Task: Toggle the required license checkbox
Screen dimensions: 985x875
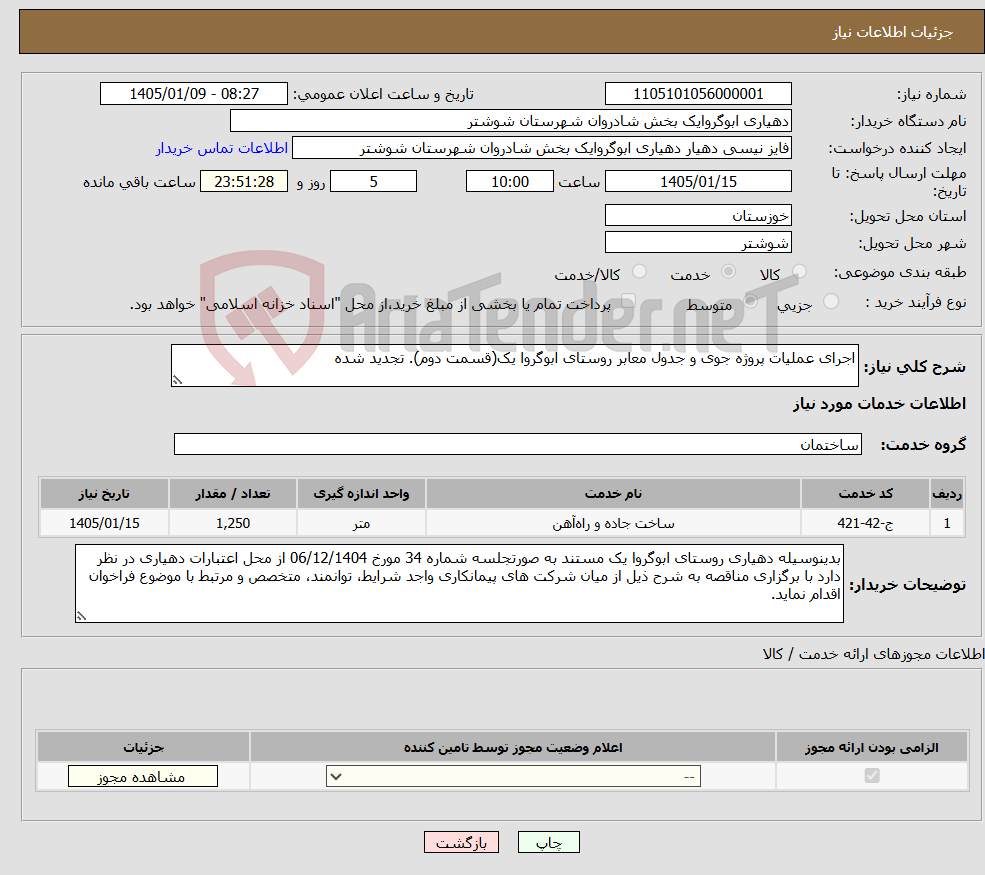Action: point(872,776)
